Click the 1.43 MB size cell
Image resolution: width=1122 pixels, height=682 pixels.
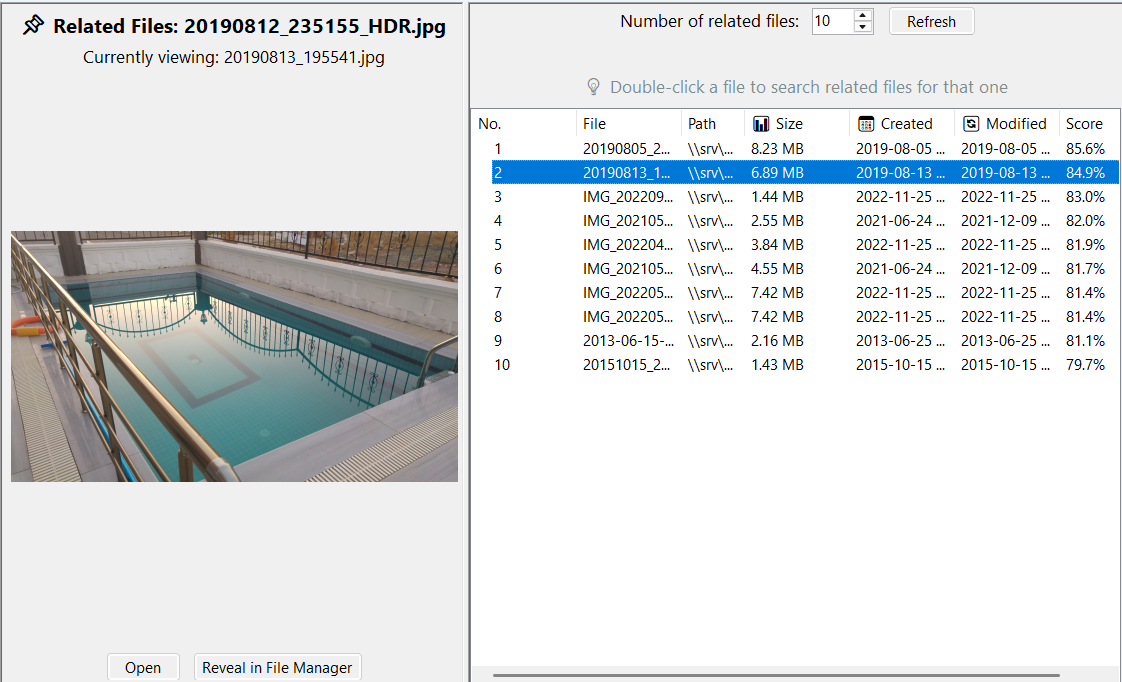click(777, 364)
